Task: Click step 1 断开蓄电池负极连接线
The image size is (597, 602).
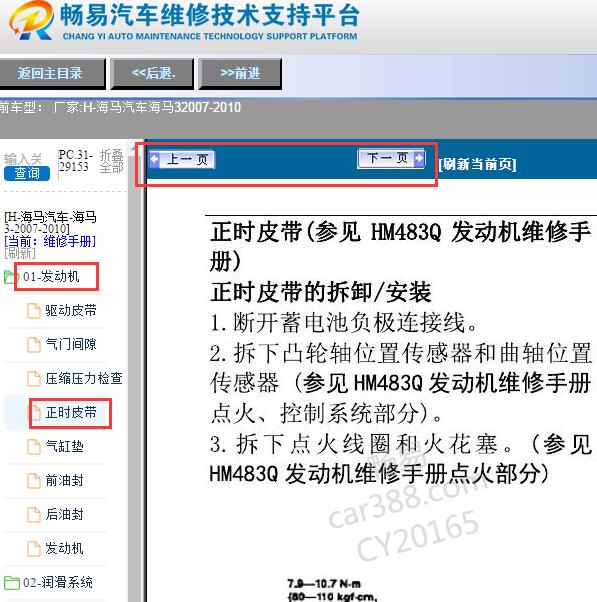Action: click(344, 322)
